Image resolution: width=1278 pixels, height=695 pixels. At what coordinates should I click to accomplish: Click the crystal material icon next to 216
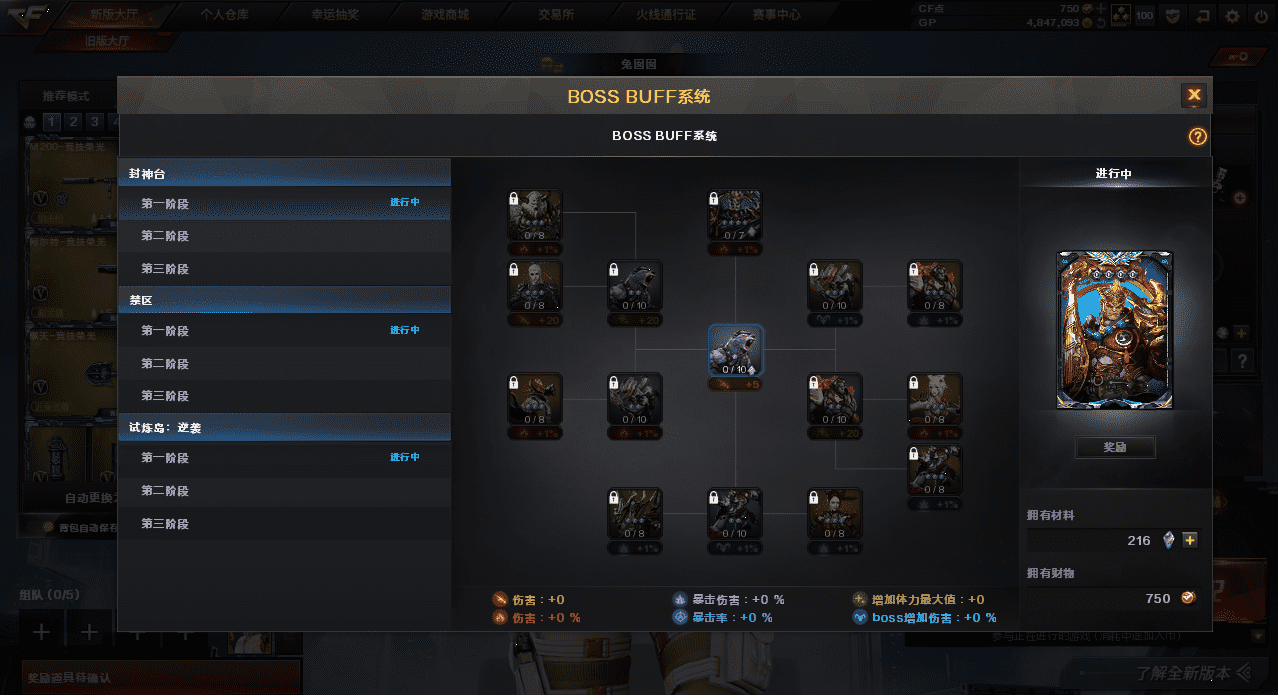tap(1169, 540)
